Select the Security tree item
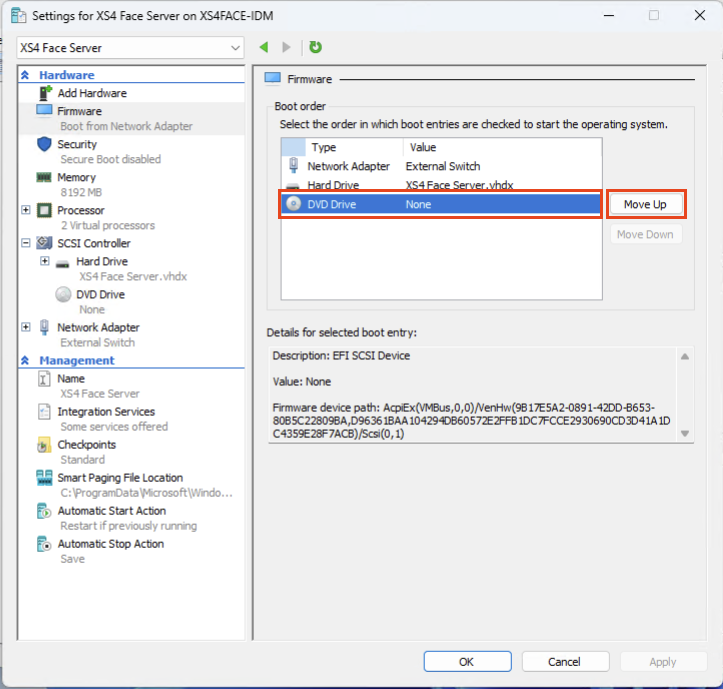Image resolution: width=723 pixels, height=689 pixels. click(x=77, y=144)
